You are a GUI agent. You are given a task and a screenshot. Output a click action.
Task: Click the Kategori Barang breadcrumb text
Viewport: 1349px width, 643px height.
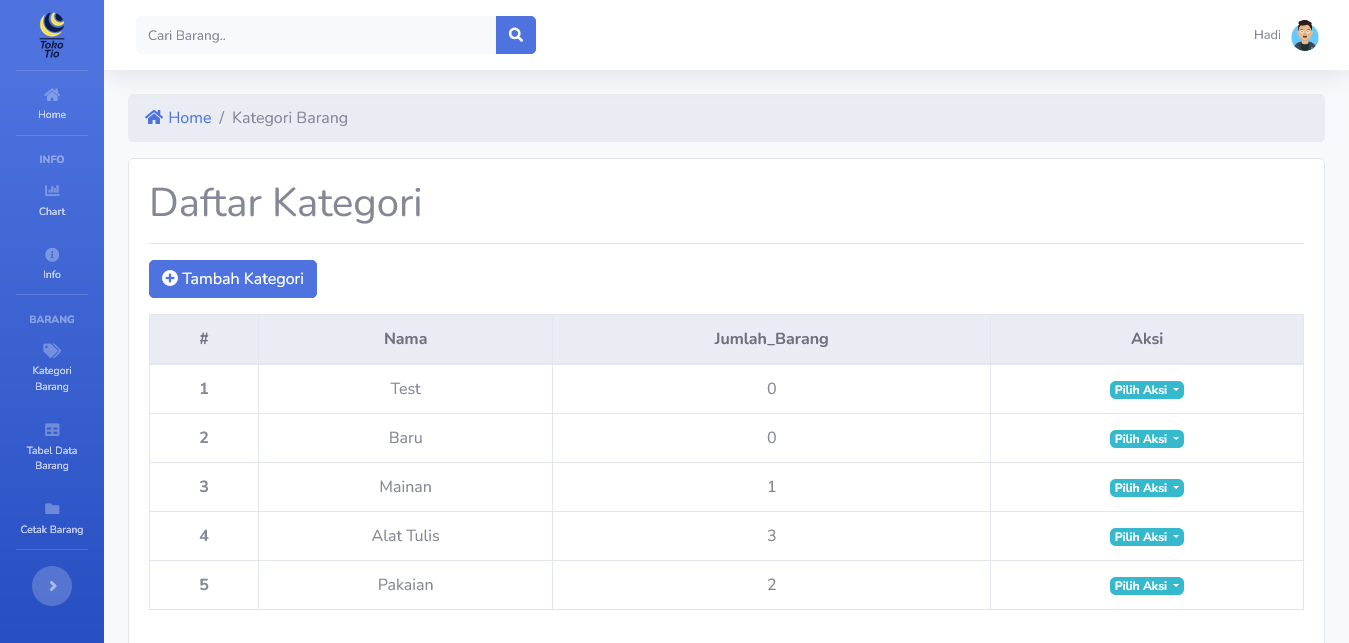click(x=290, y=118)
